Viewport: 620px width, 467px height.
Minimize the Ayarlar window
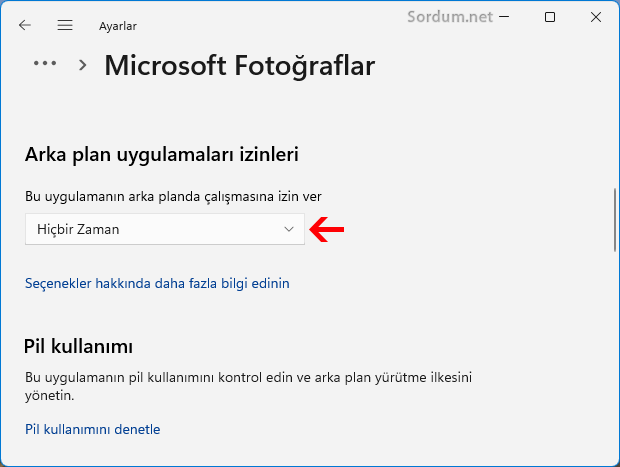coord(504,17)
